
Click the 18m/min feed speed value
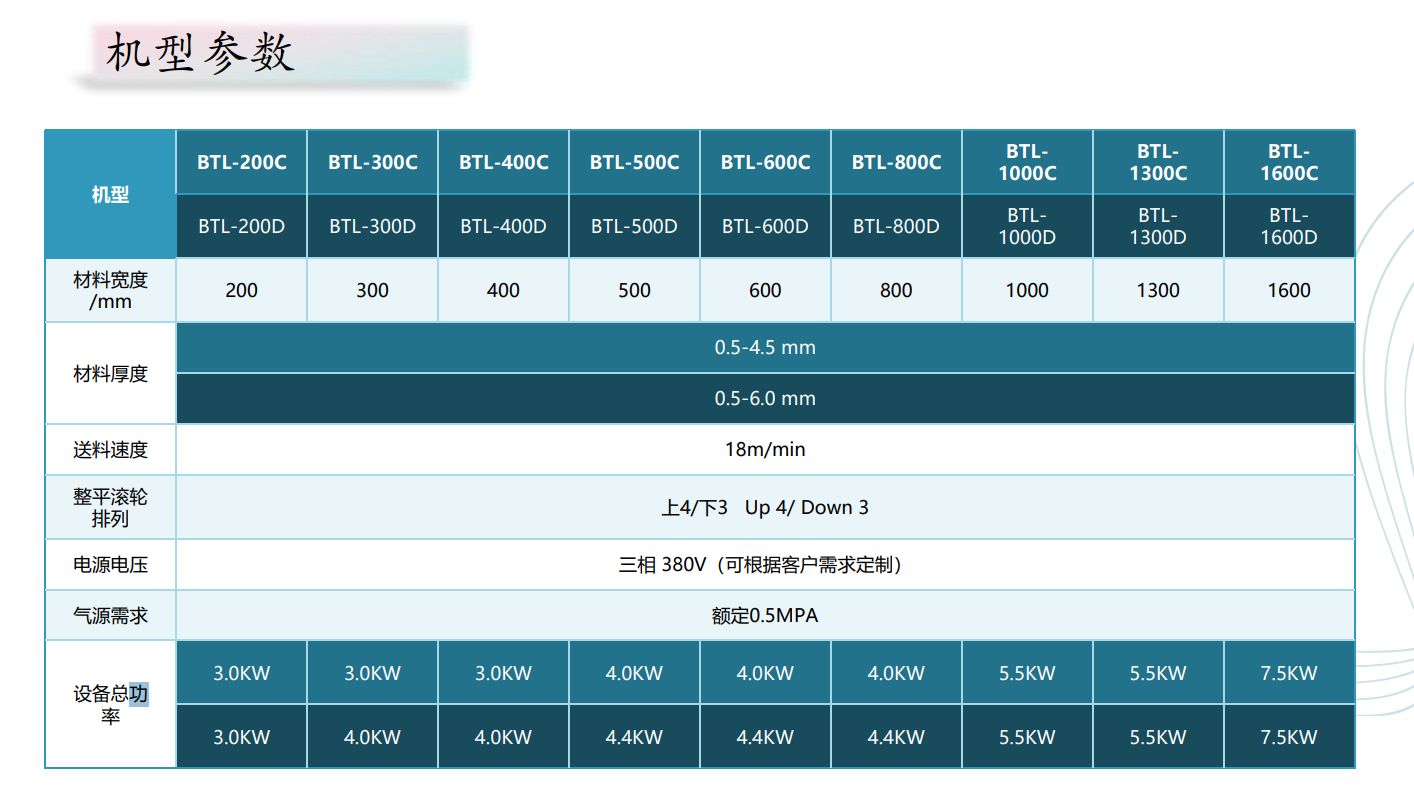tap(765, 450)
